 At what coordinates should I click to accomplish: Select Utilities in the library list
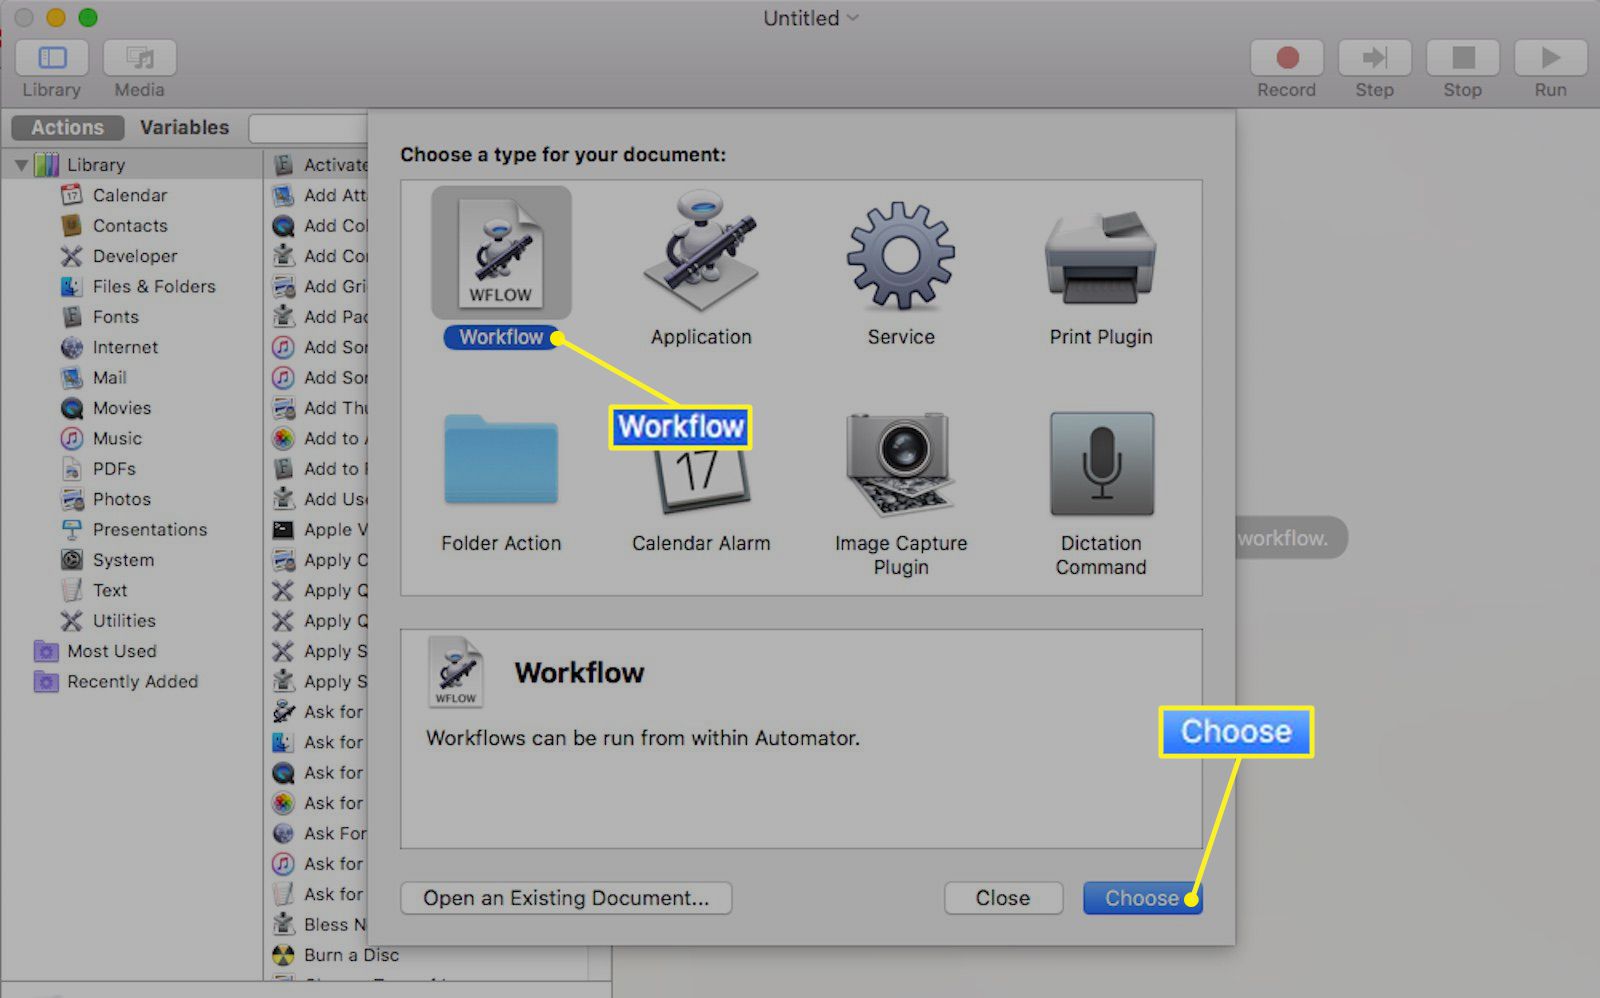(124, 621)
